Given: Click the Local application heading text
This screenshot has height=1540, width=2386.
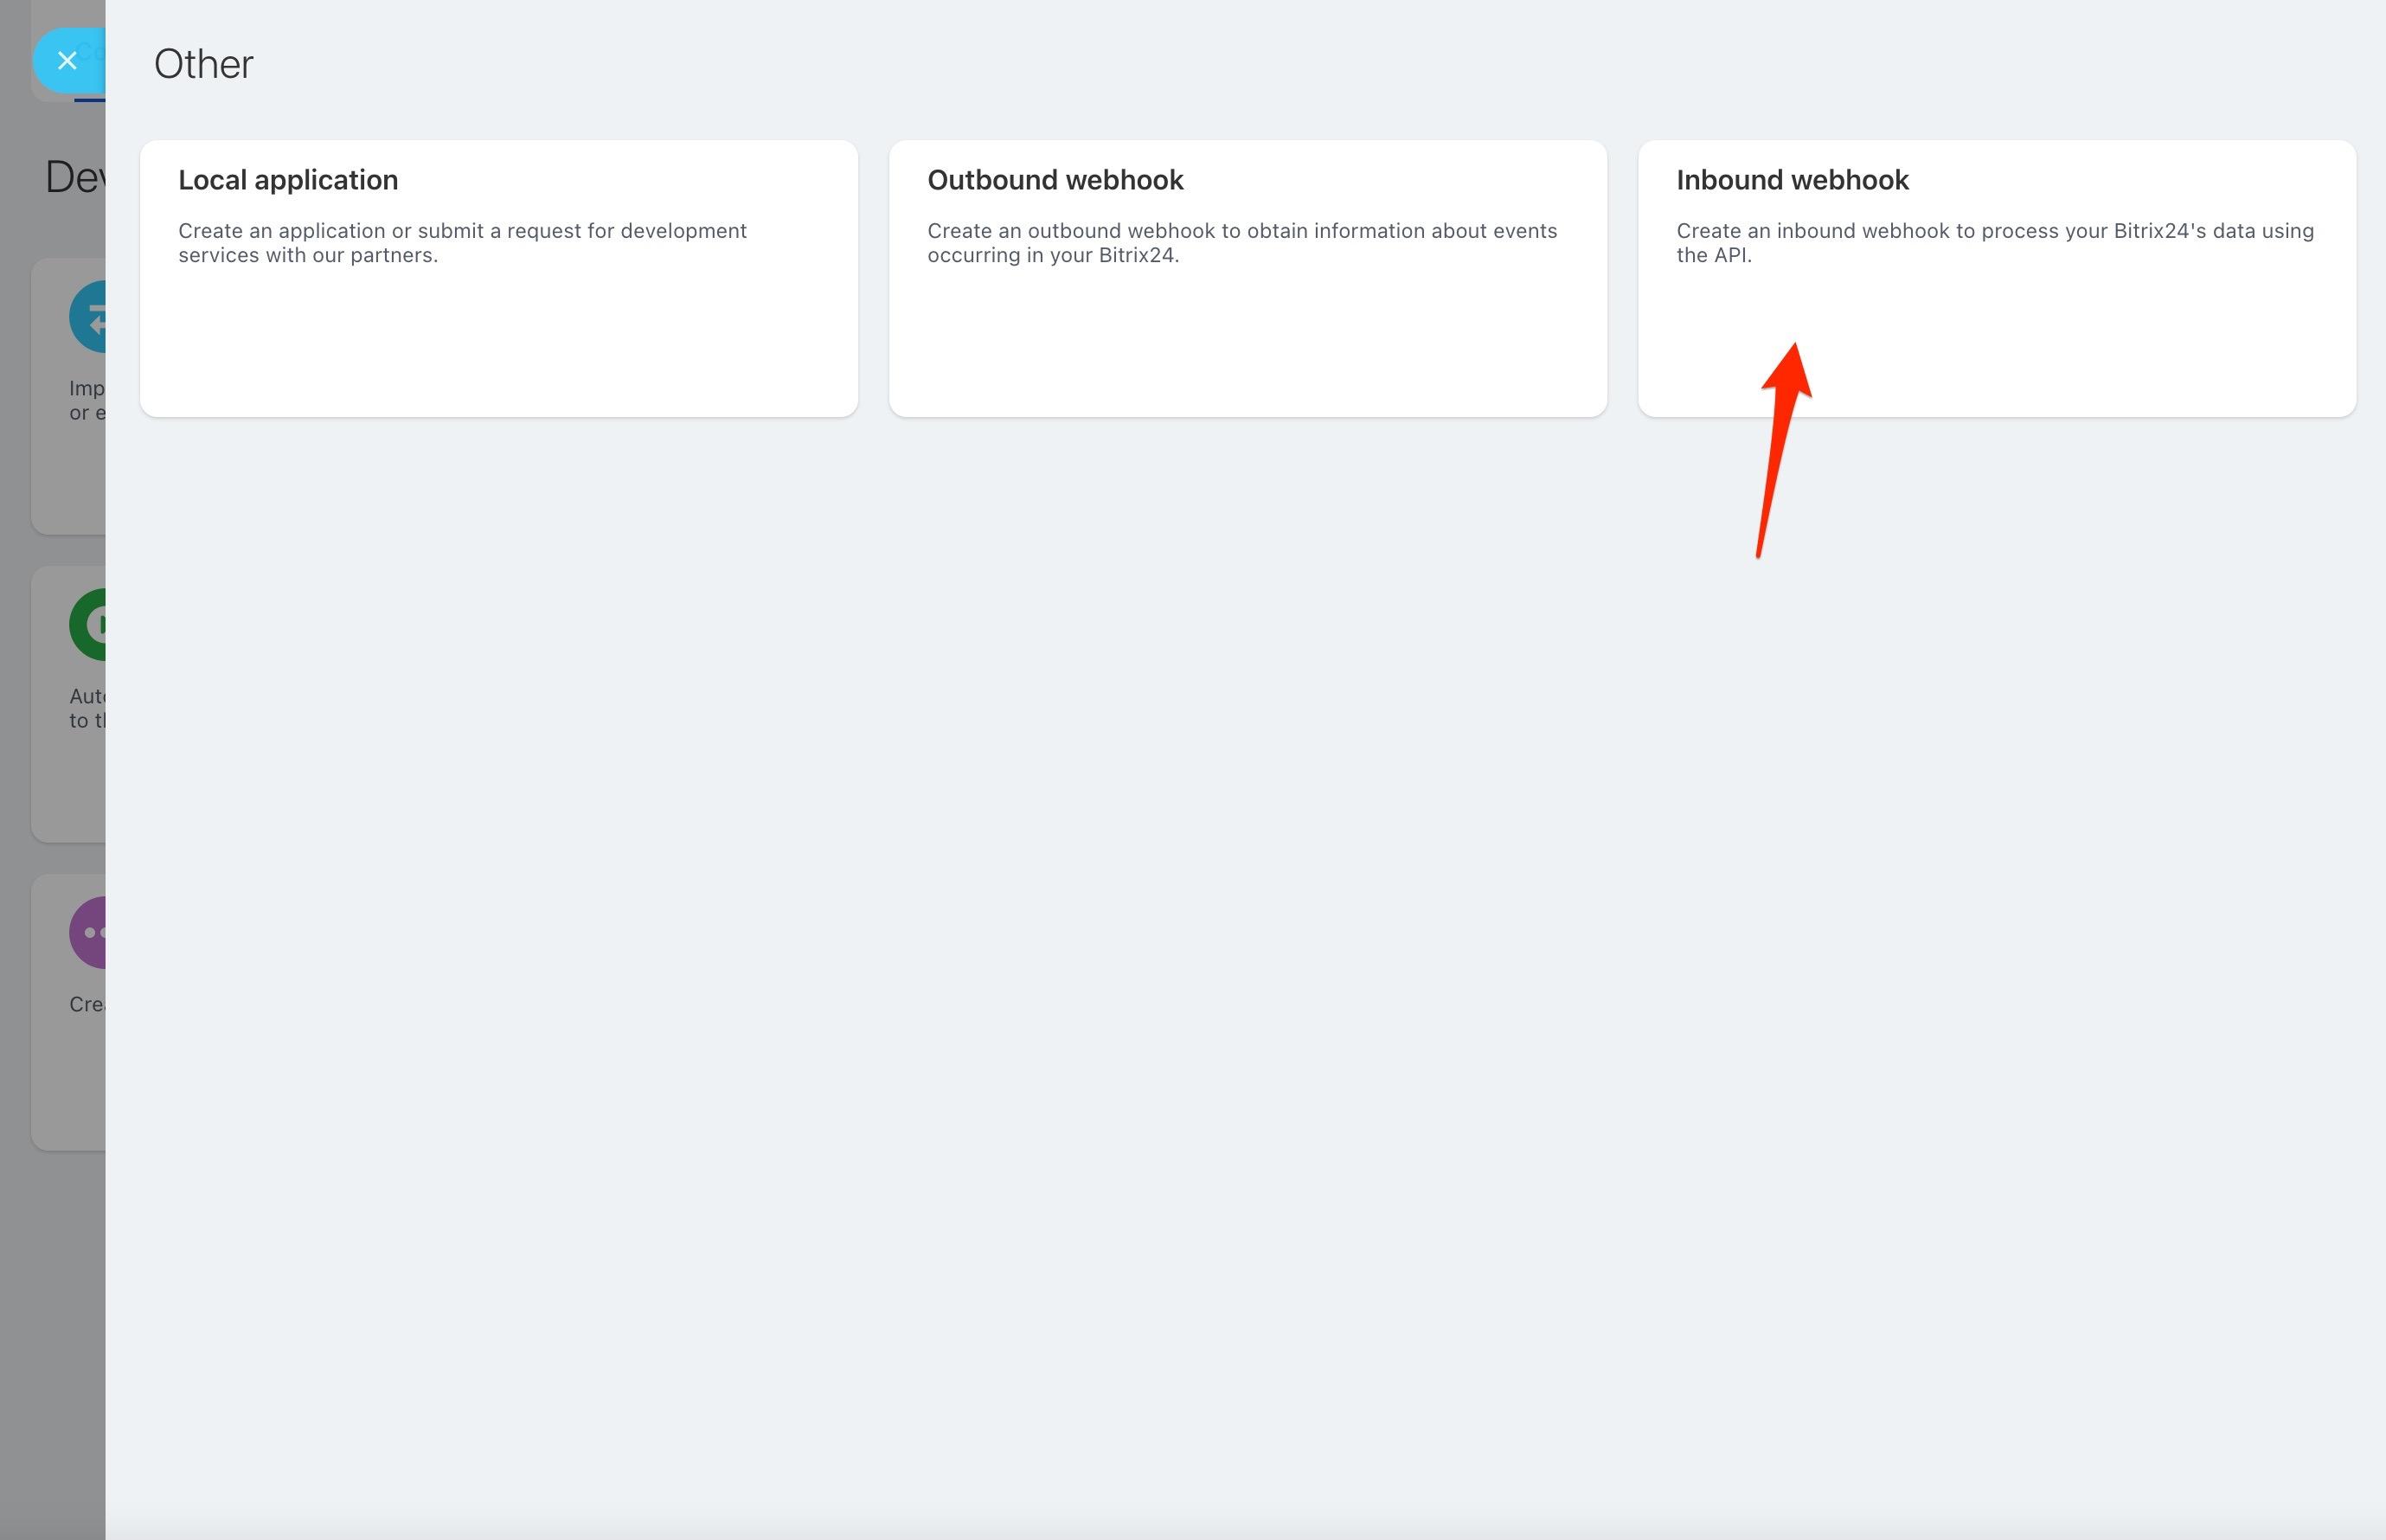Looking at the screenshot, I should click(288, 180).
